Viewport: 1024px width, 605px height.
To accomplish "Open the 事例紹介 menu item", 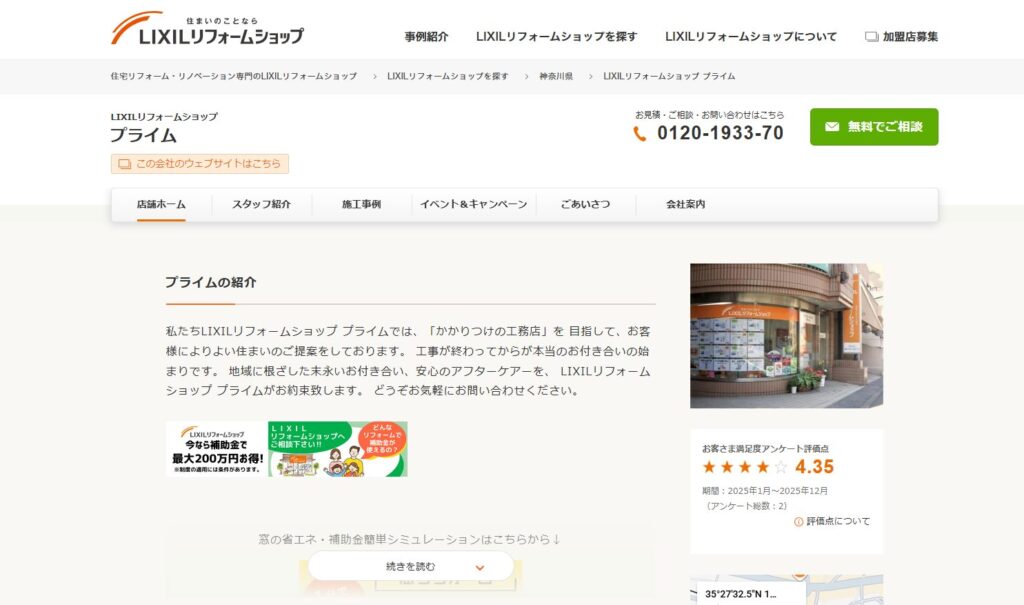I will coord(426,37).
